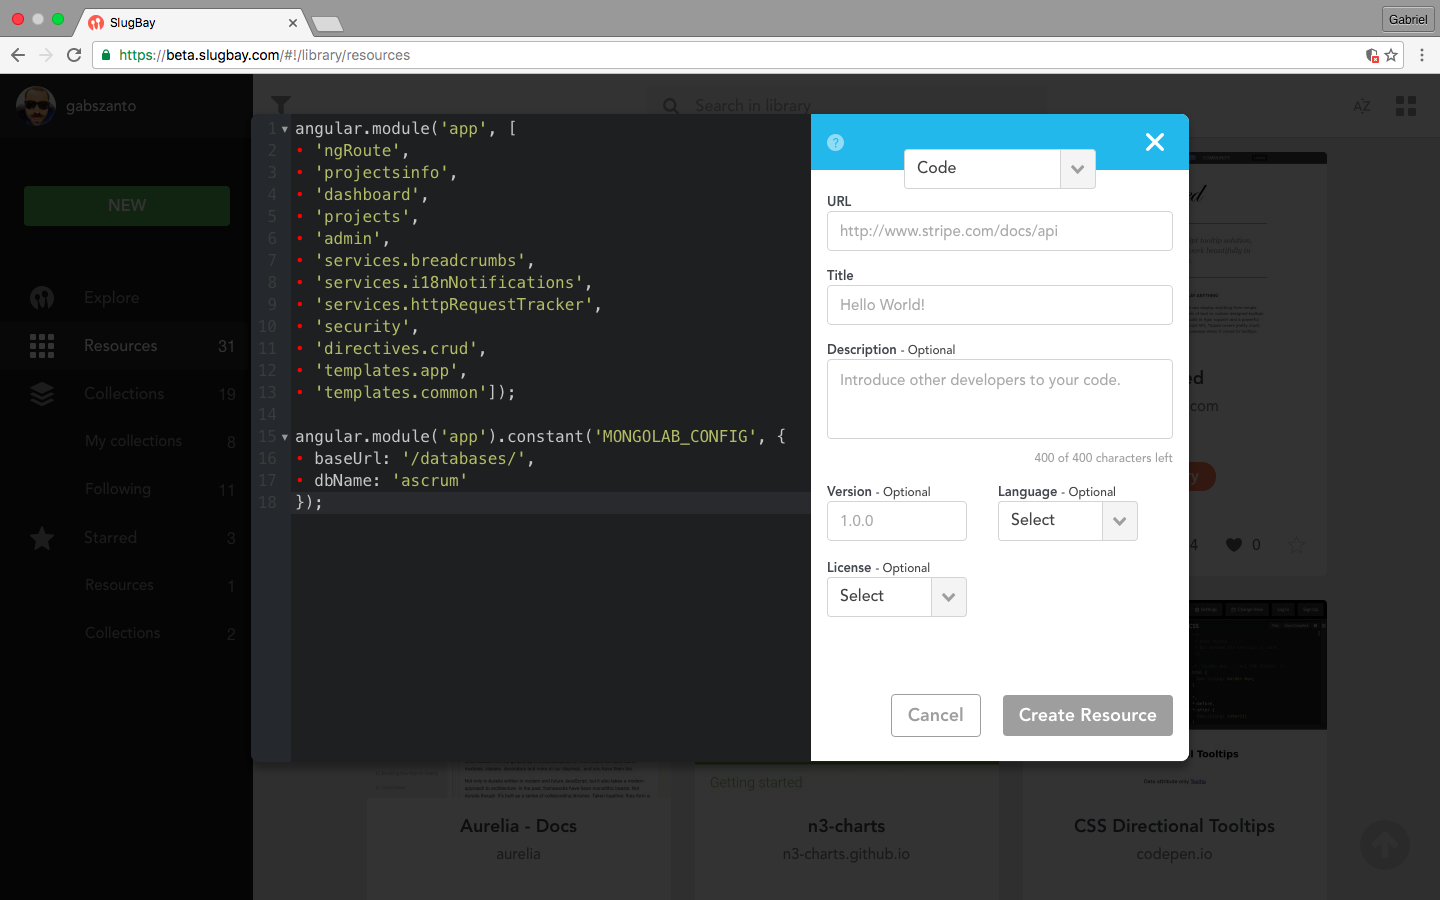This screenshot has height=900, width=1440.
Task: Open the CSS Directional Tooltips card title
Action: (1174, 826)
